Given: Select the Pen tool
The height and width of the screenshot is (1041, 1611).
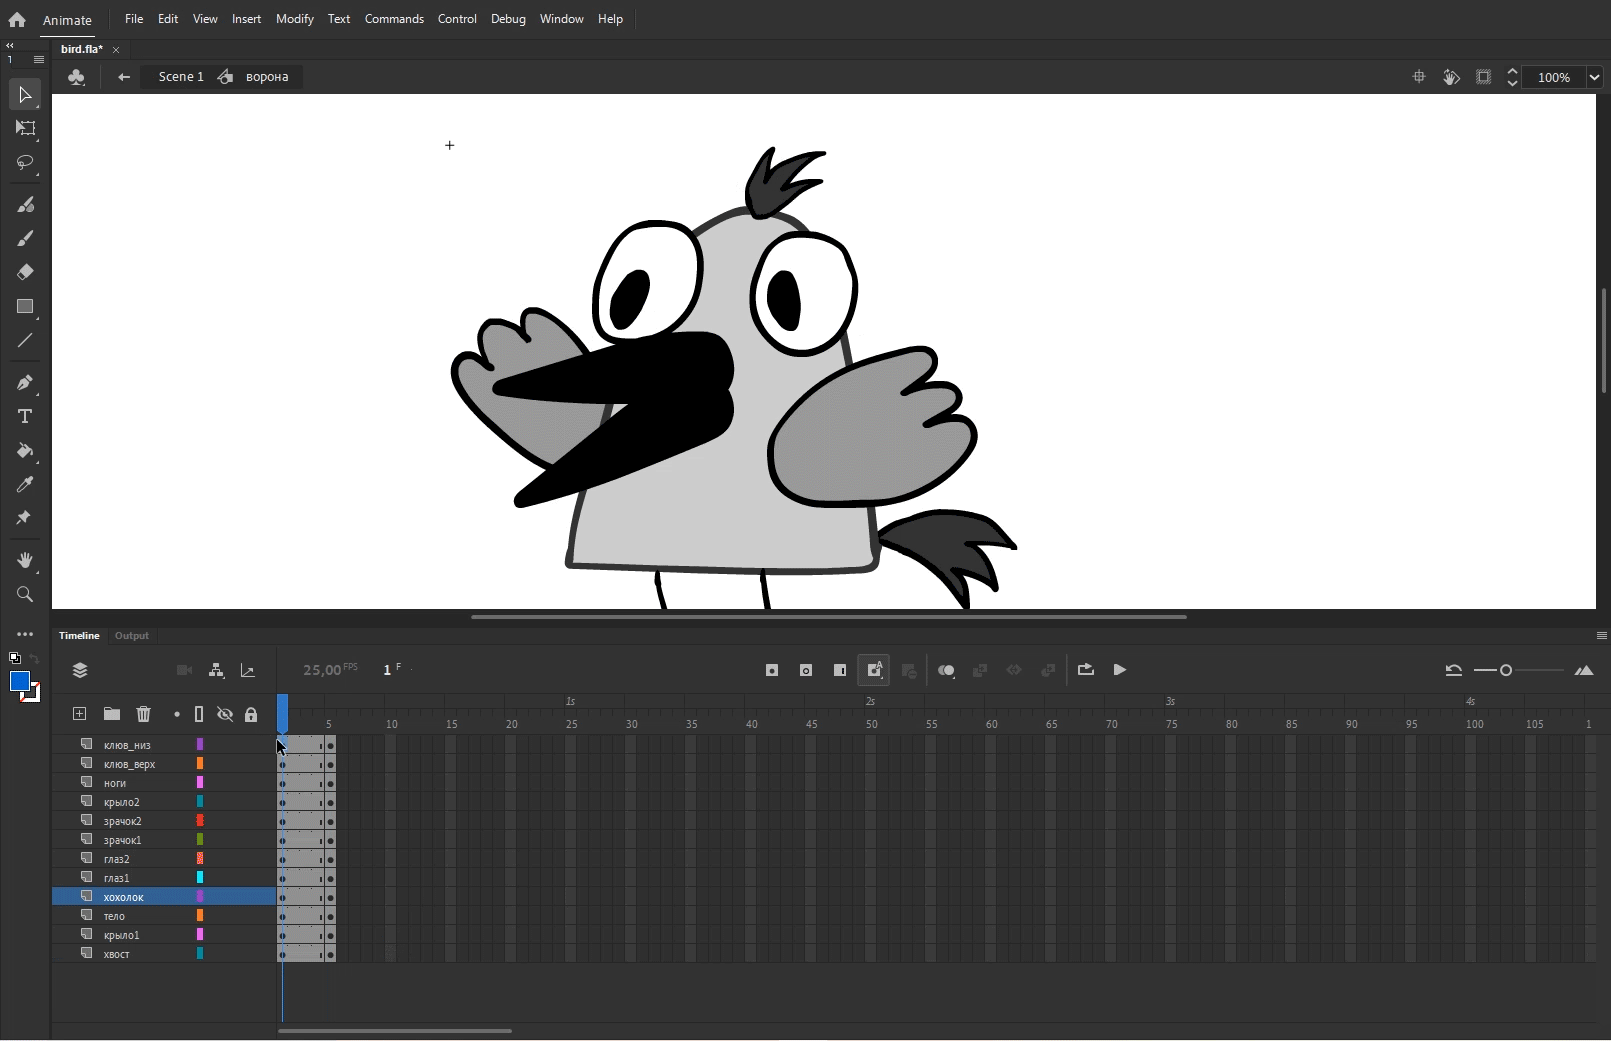Looking at the screenshot, I should [x=25, y=383].
